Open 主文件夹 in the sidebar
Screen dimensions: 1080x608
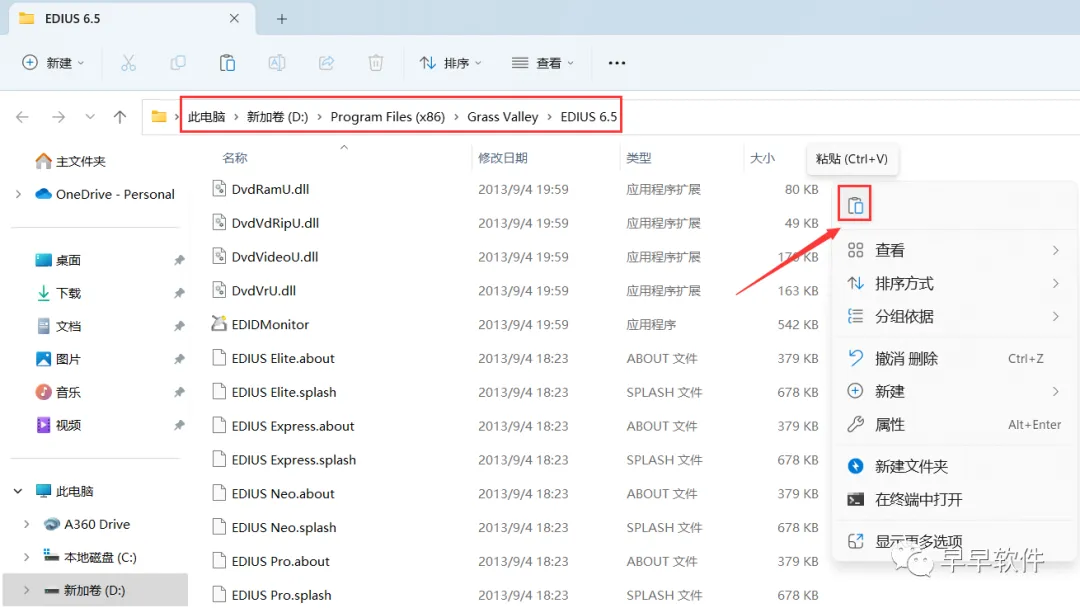pos(70,161)
